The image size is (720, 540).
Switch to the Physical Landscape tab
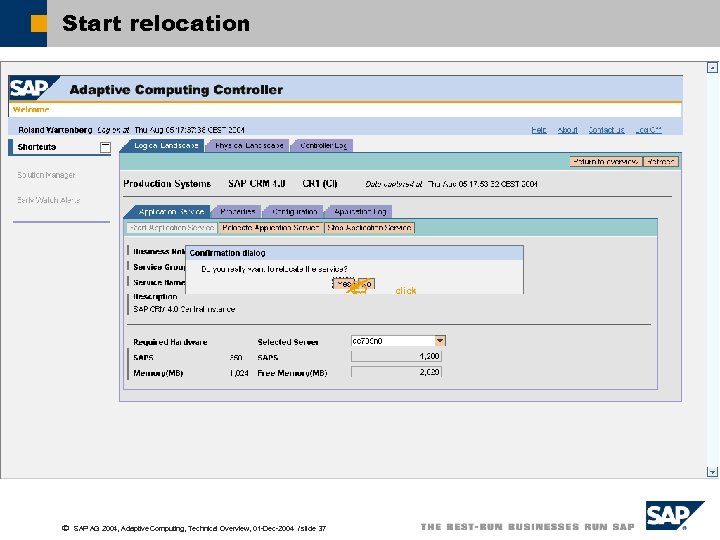pyautogui.click(x=248, y=146)
